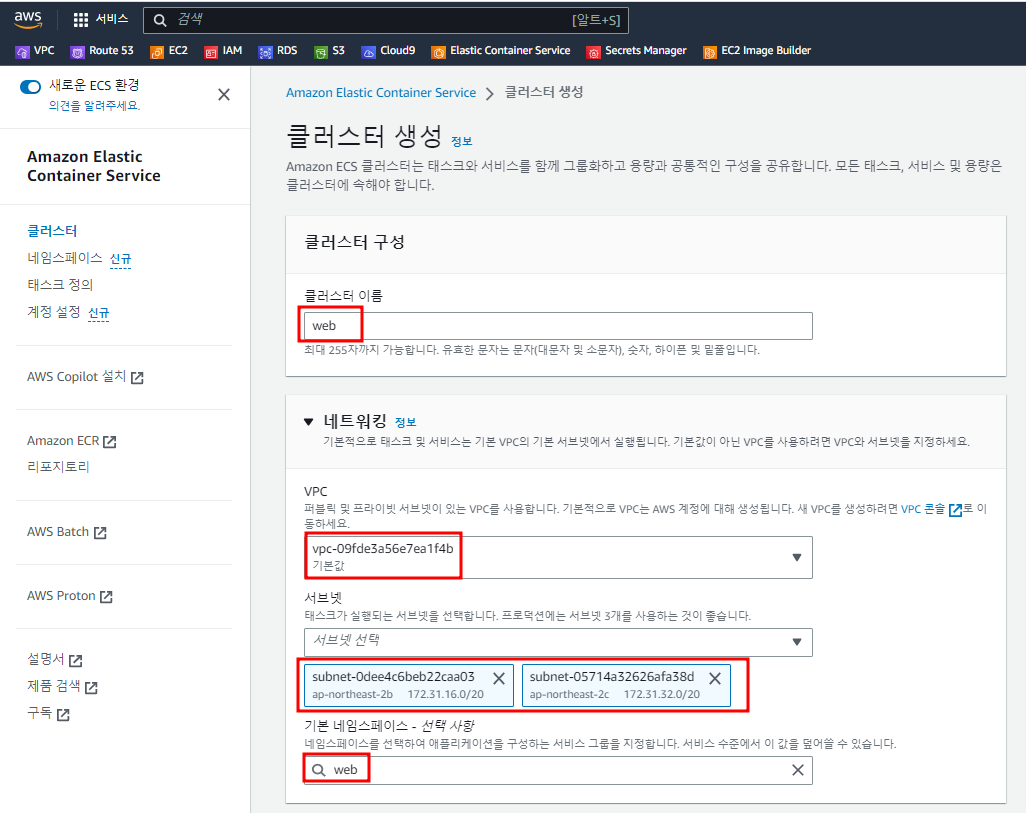
Task: Click the AWS logo home icon
Action: click(x=28, y=20)
